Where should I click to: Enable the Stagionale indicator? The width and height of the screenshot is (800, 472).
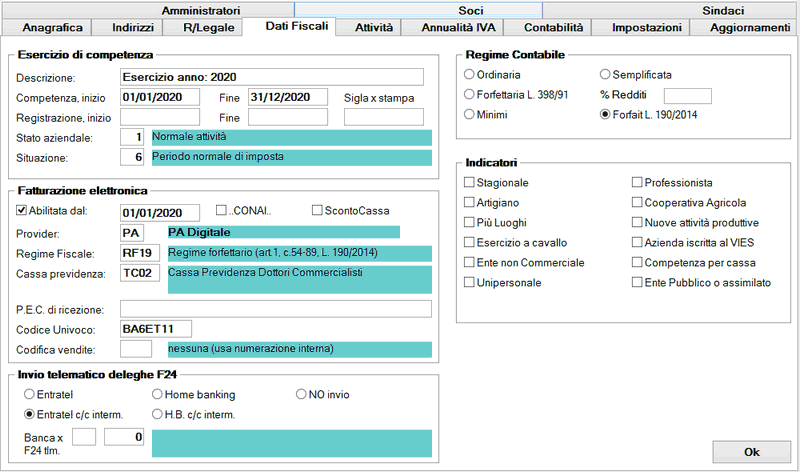[x=470, y=183]
